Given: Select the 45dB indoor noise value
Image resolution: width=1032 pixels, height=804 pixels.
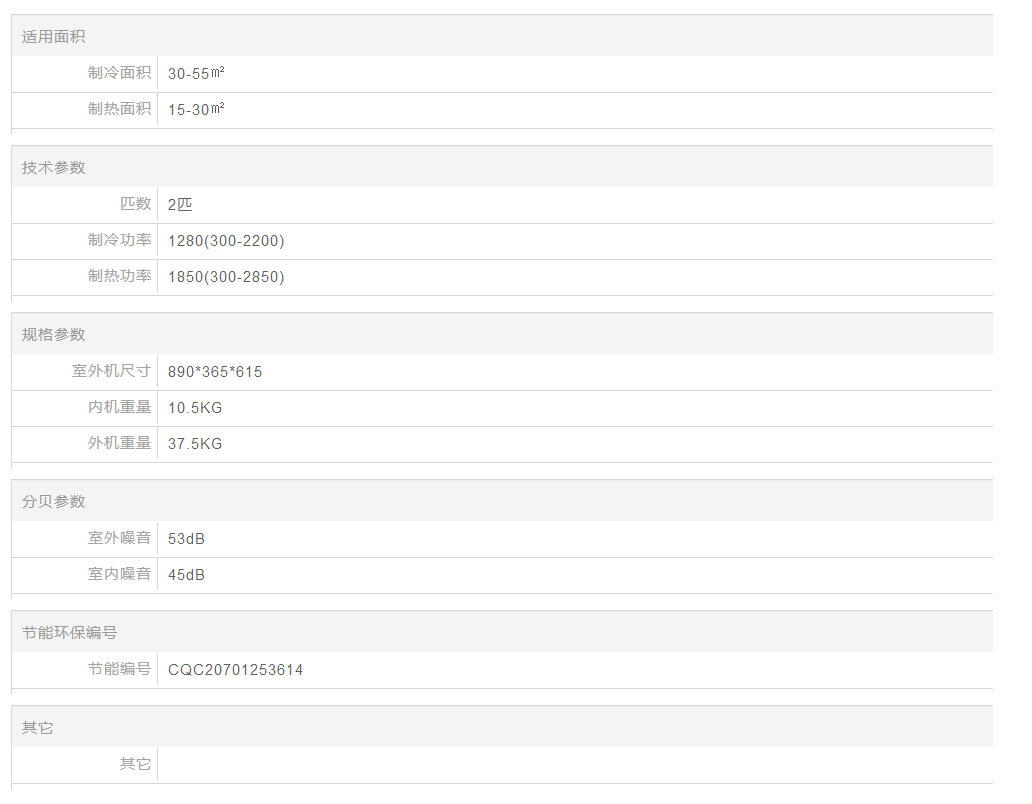Looking at the screenshot, I should (186, 575).
